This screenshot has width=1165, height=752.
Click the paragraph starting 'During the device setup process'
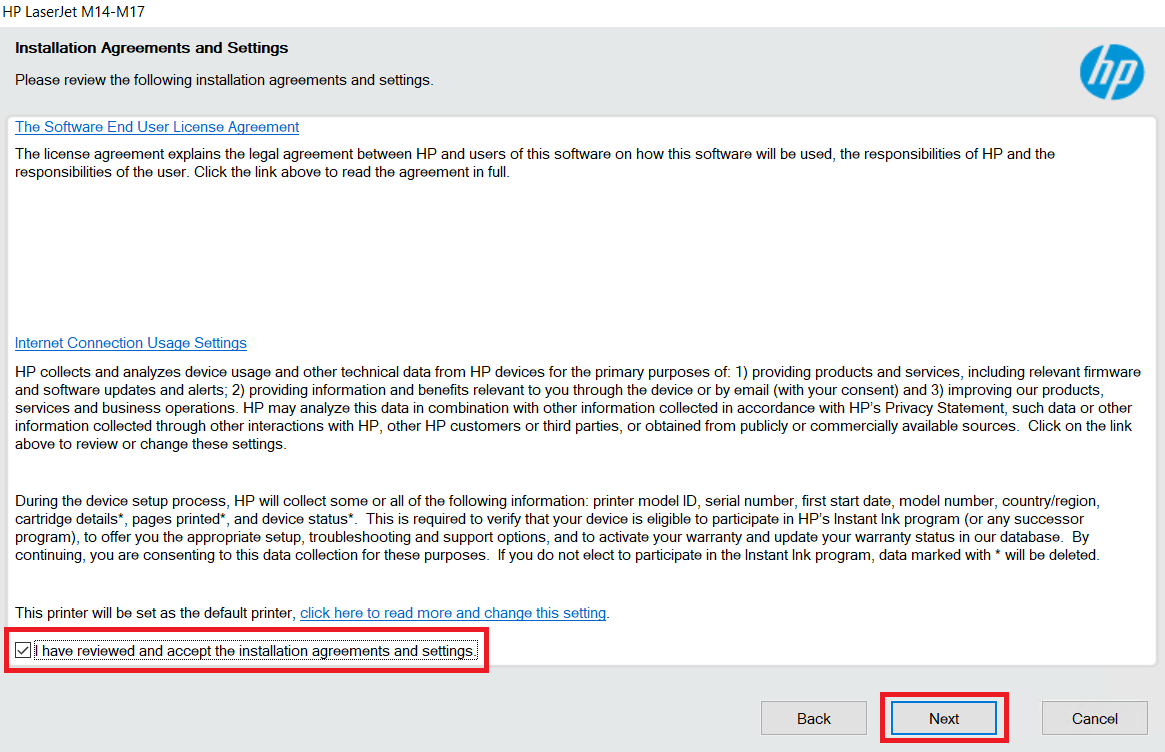tap(557, 528)
